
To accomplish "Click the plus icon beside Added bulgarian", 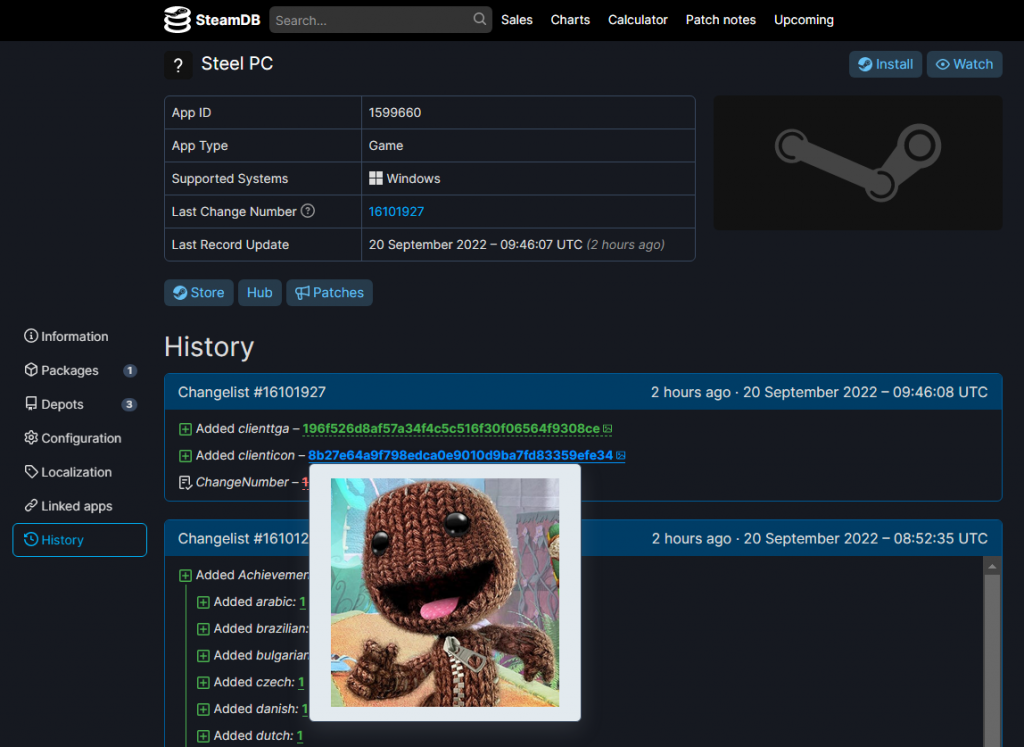I will [x=203, y=656].
